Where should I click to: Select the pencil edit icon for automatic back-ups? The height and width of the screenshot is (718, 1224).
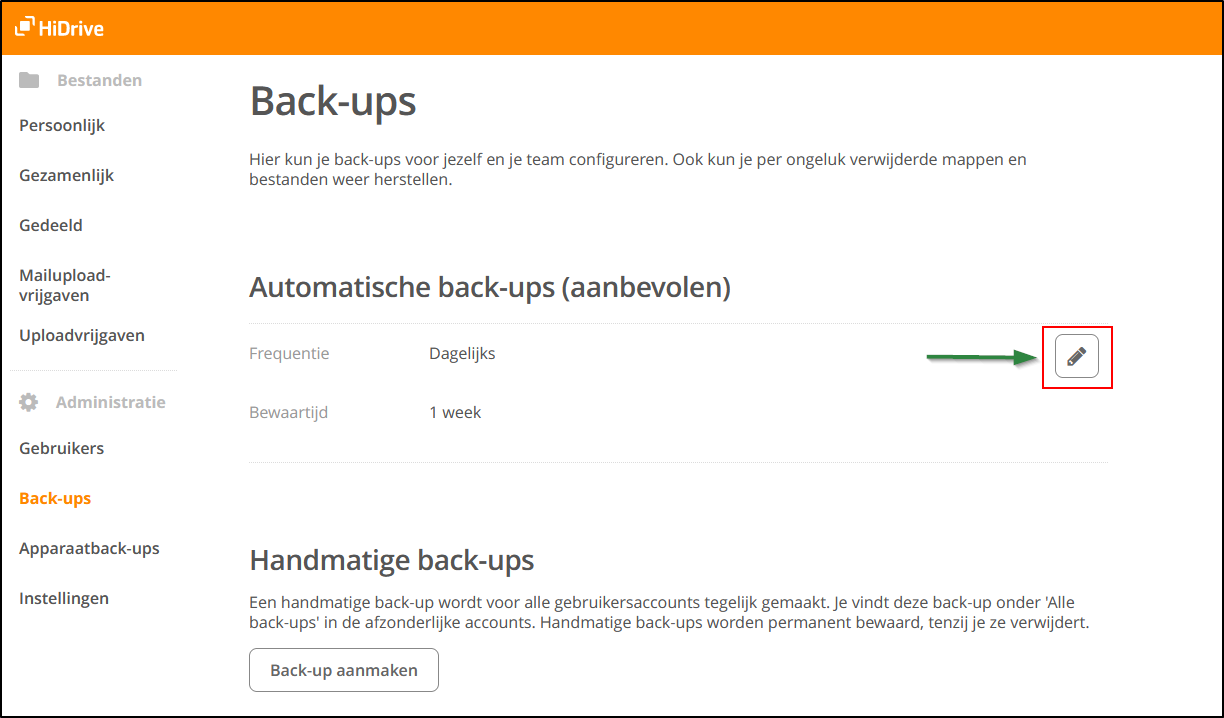pyautogui.click(x=1077, y=356)
